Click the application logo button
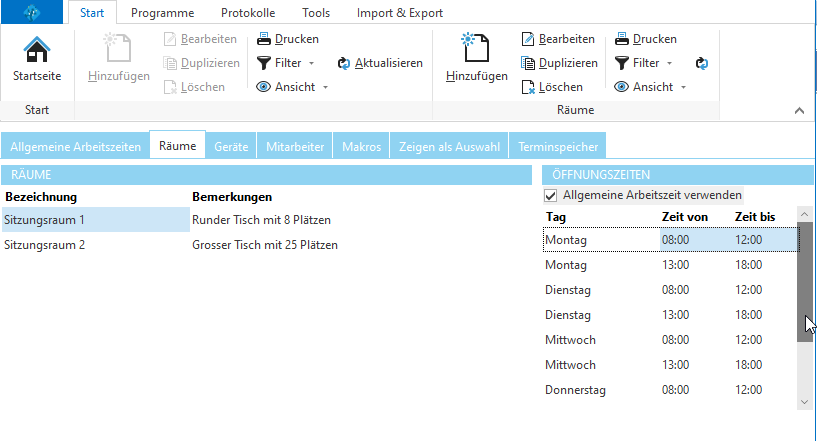 [32, 12]
